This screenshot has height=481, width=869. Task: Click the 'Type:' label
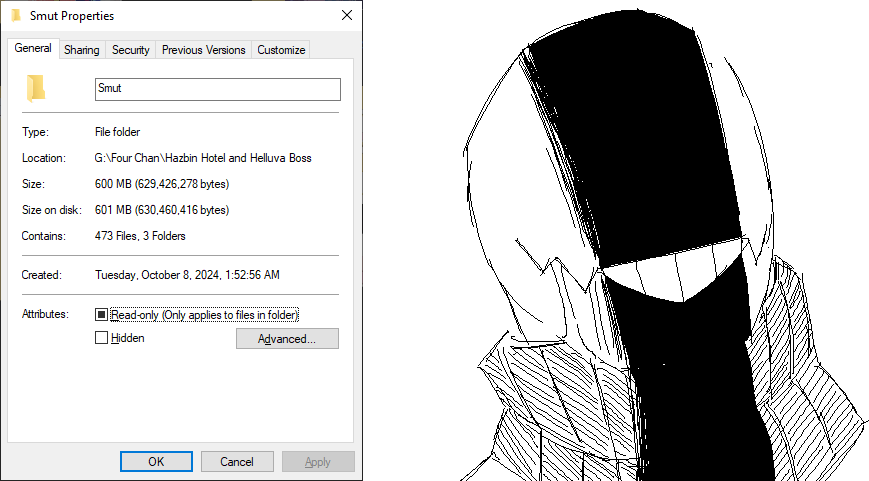pyautogui.click(x=35, y=132)
